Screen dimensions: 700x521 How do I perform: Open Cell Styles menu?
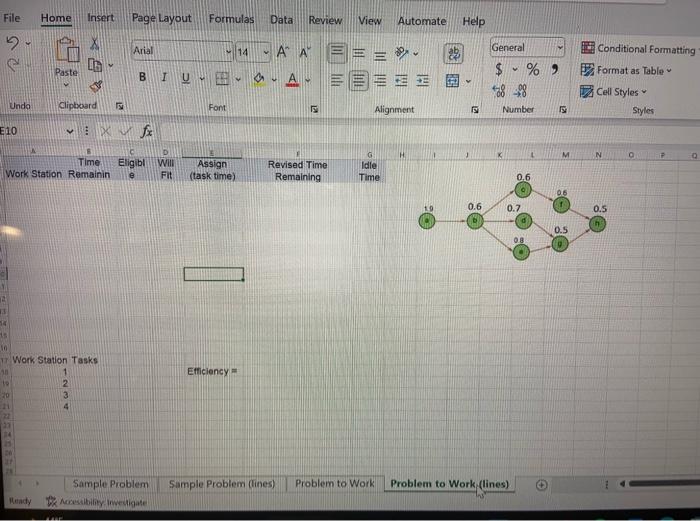coord(613,92)
